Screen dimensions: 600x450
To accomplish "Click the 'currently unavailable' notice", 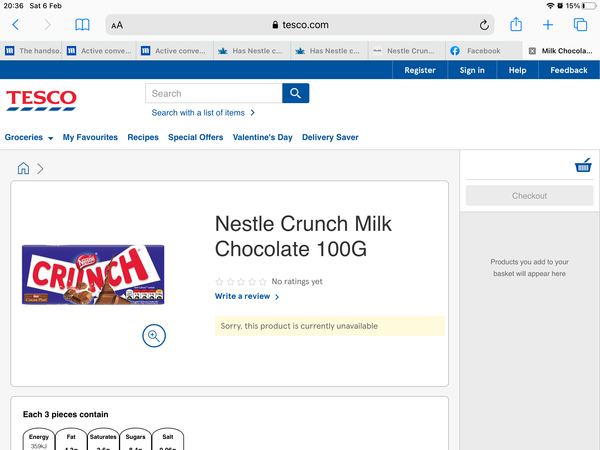I will click(x=329, y=326).
